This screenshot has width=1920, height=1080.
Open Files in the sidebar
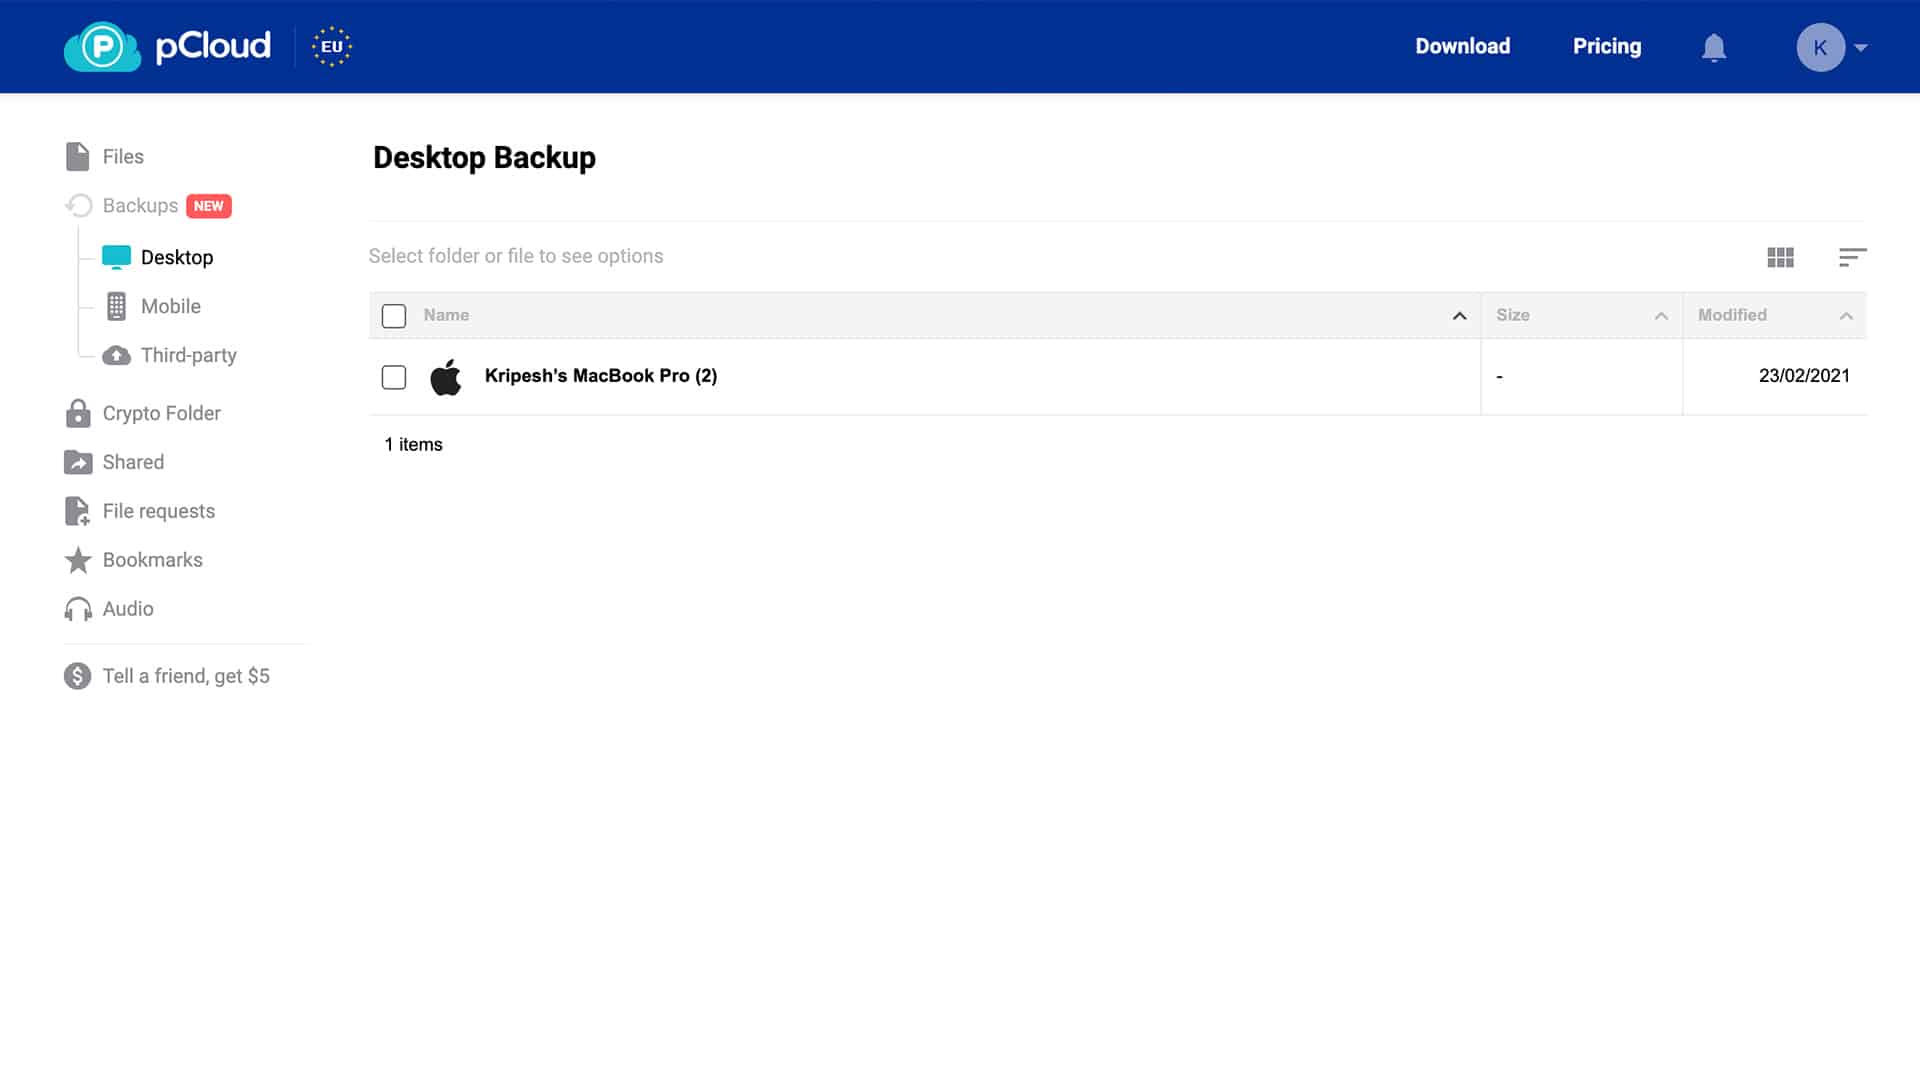coord(123,157)
